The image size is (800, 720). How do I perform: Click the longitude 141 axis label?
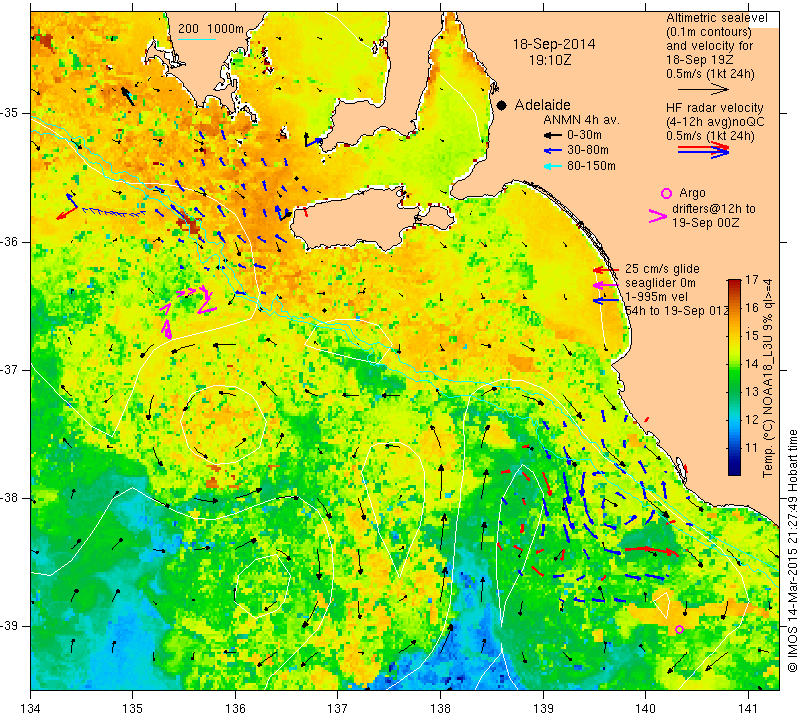tap(748, 709)
